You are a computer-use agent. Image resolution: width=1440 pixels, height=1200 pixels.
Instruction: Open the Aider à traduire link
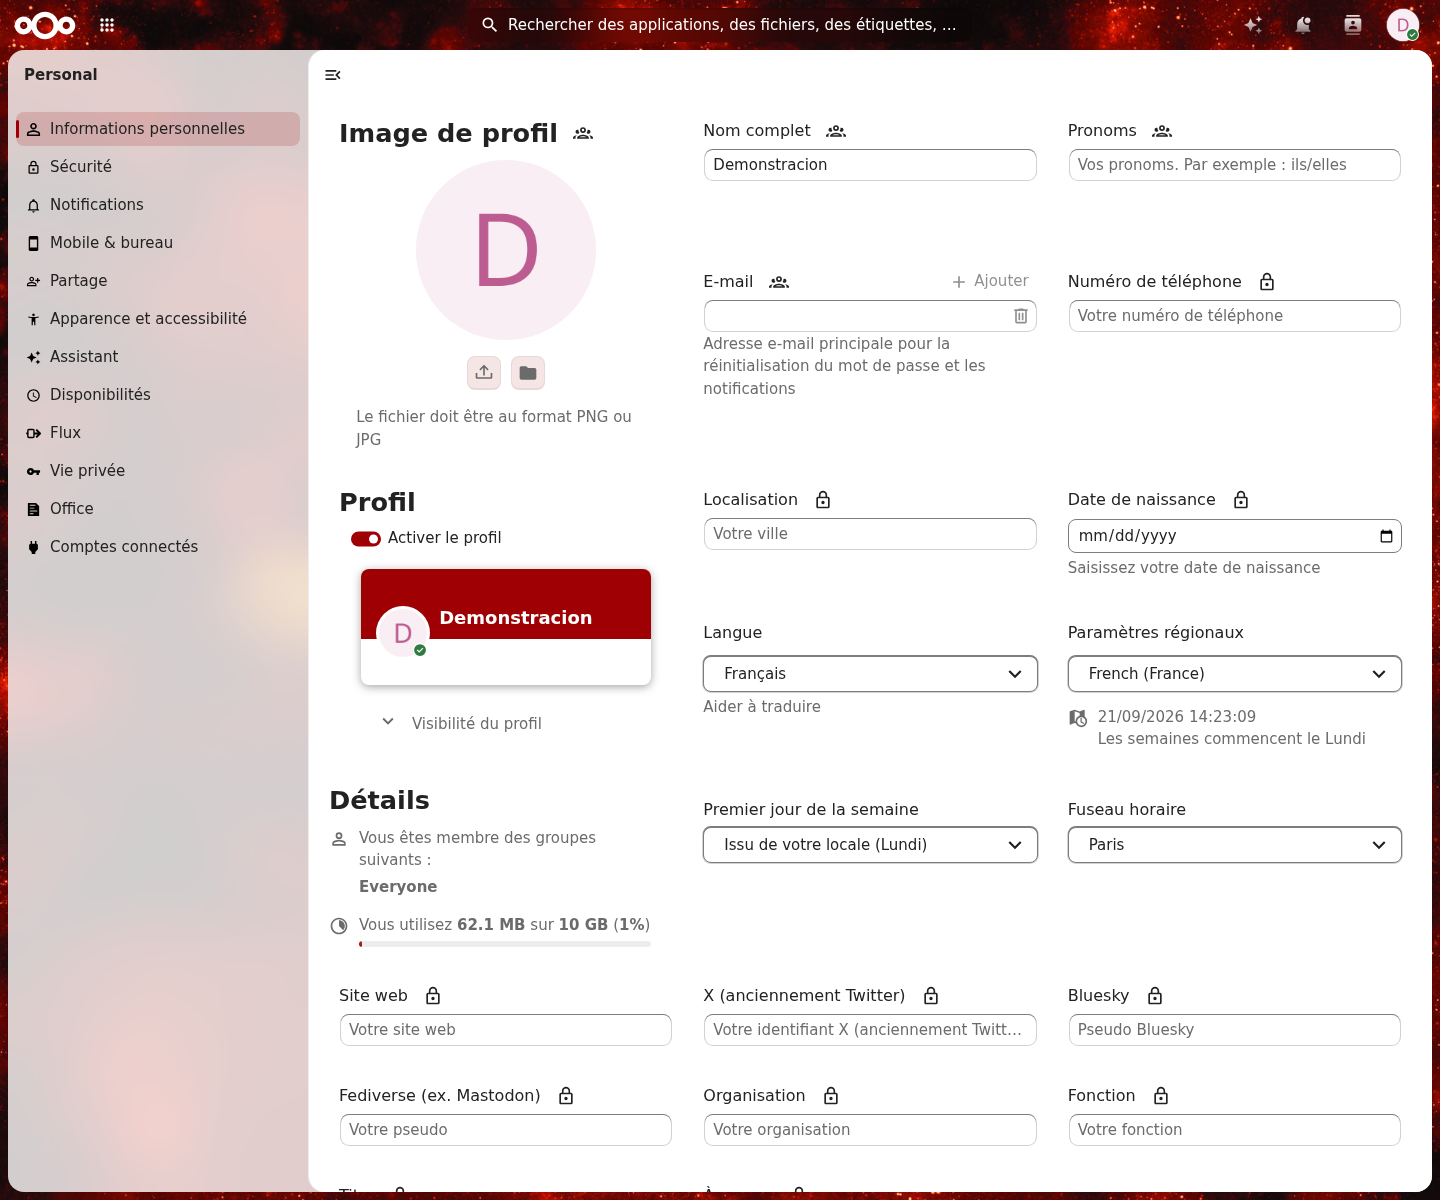762,707
